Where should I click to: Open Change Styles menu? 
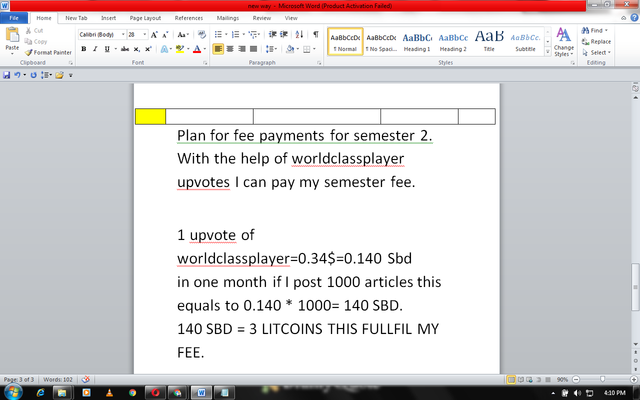pos(564,42)
